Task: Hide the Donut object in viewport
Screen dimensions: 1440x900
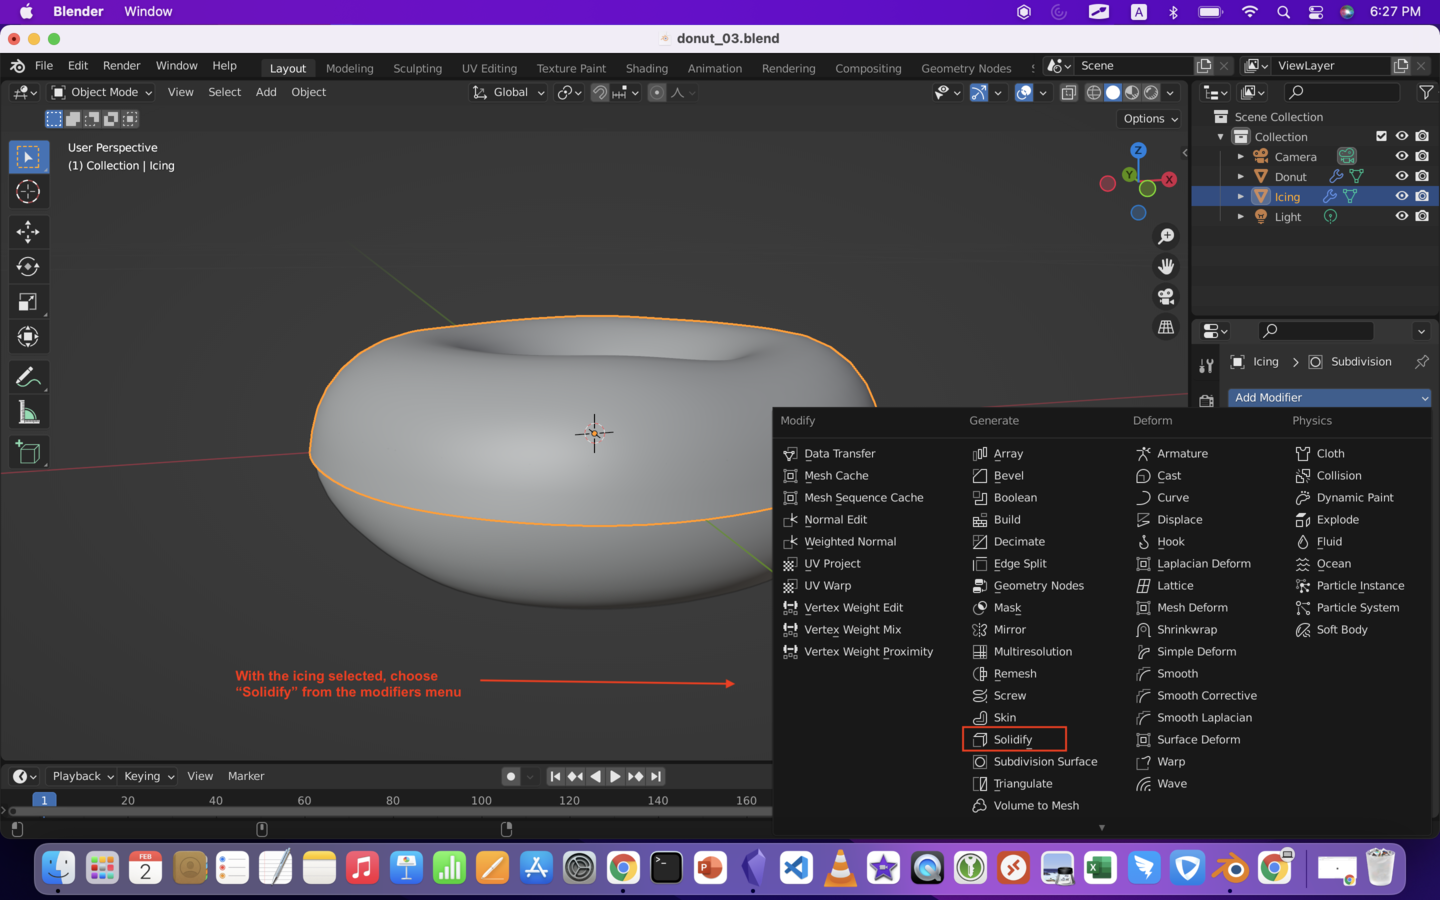Action: (x=1401, y=176)
